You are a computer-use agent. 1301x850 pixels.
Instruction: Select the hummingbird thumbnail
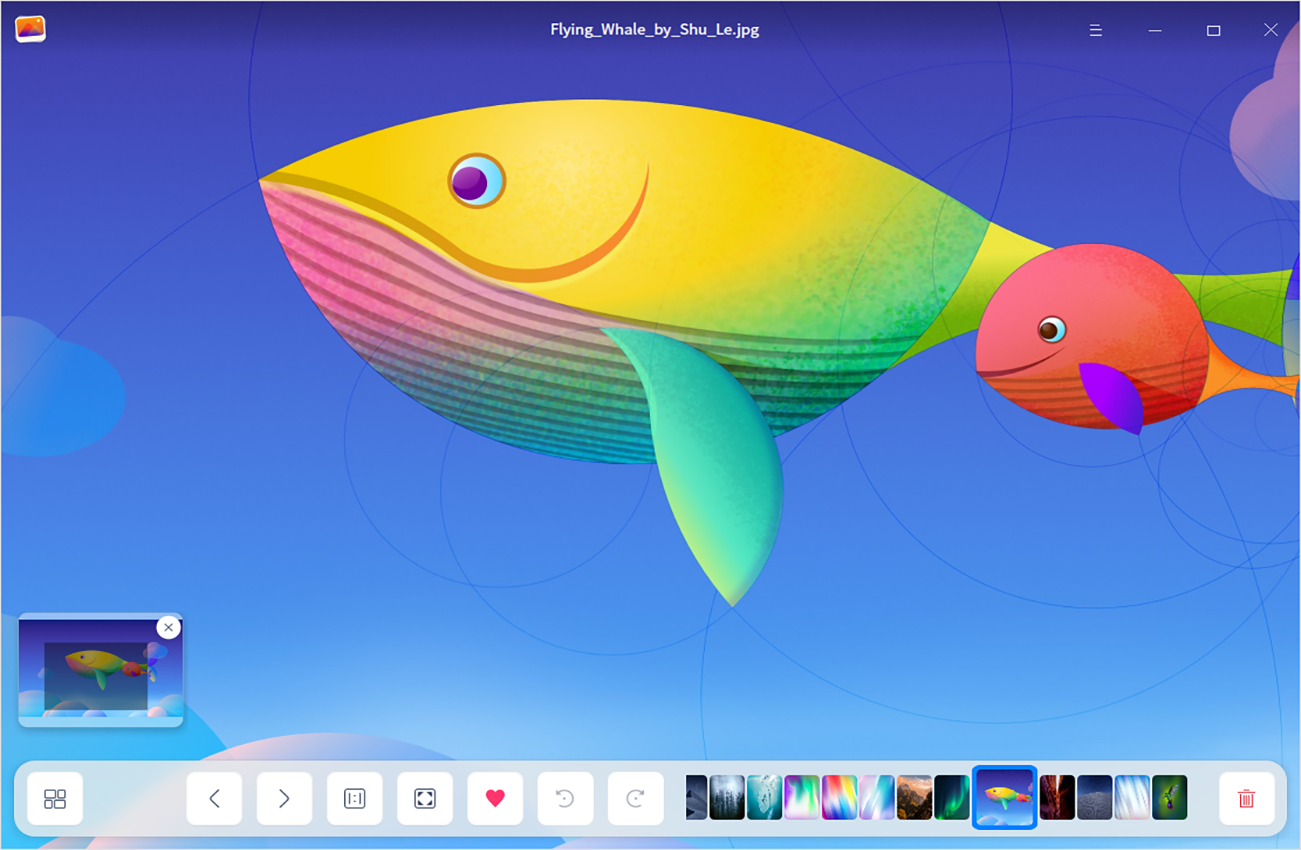(1170, 798)
